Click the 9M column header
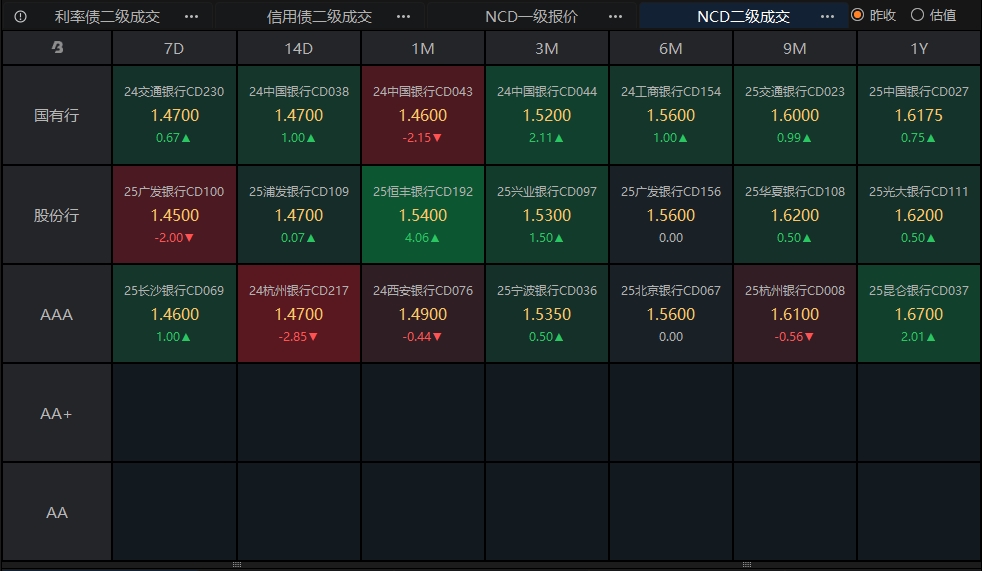Screen dimensions: 982x571 (795, 48)
